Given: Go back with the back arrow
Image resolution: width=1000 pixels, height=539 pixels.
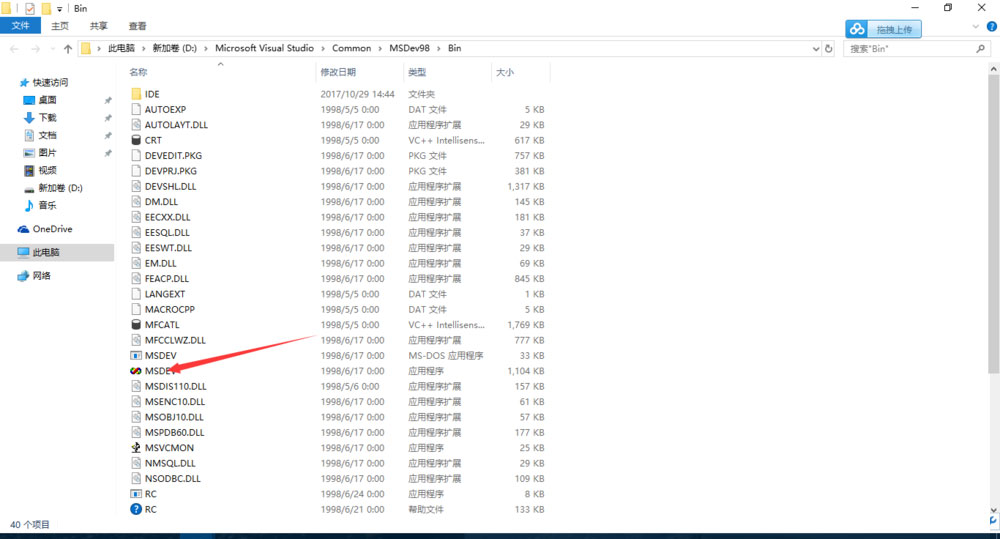Looking at the screenshot, I should [14, 48].
